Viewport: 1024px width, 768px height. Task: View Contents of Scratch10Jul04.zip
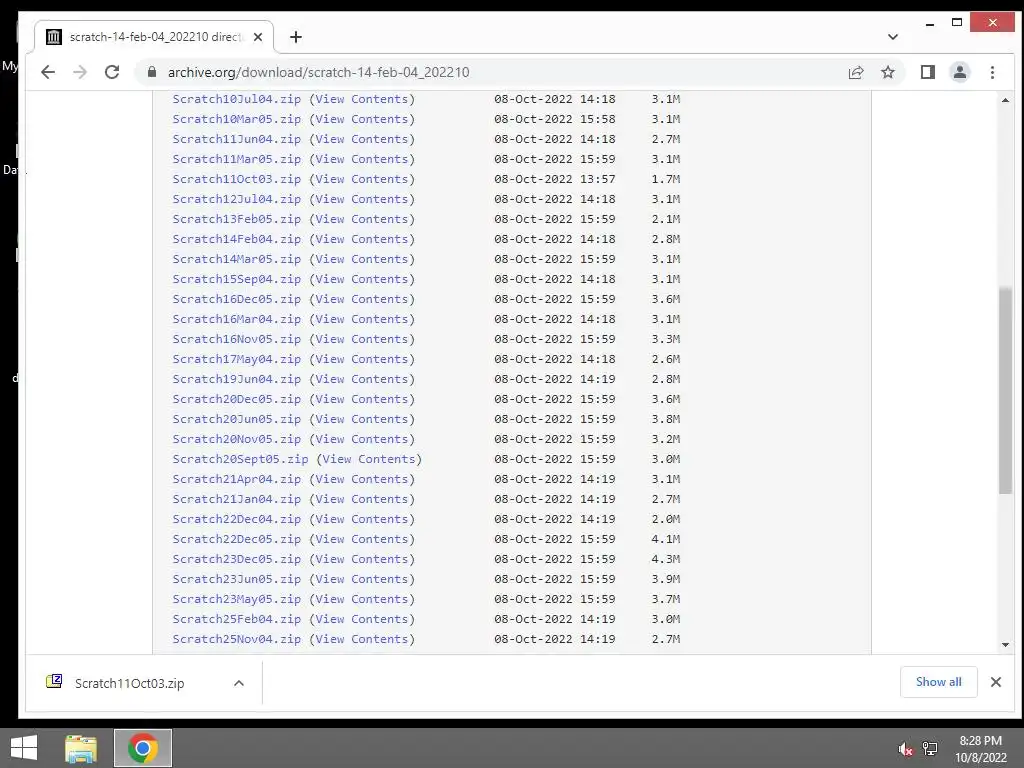coord(362,99)
